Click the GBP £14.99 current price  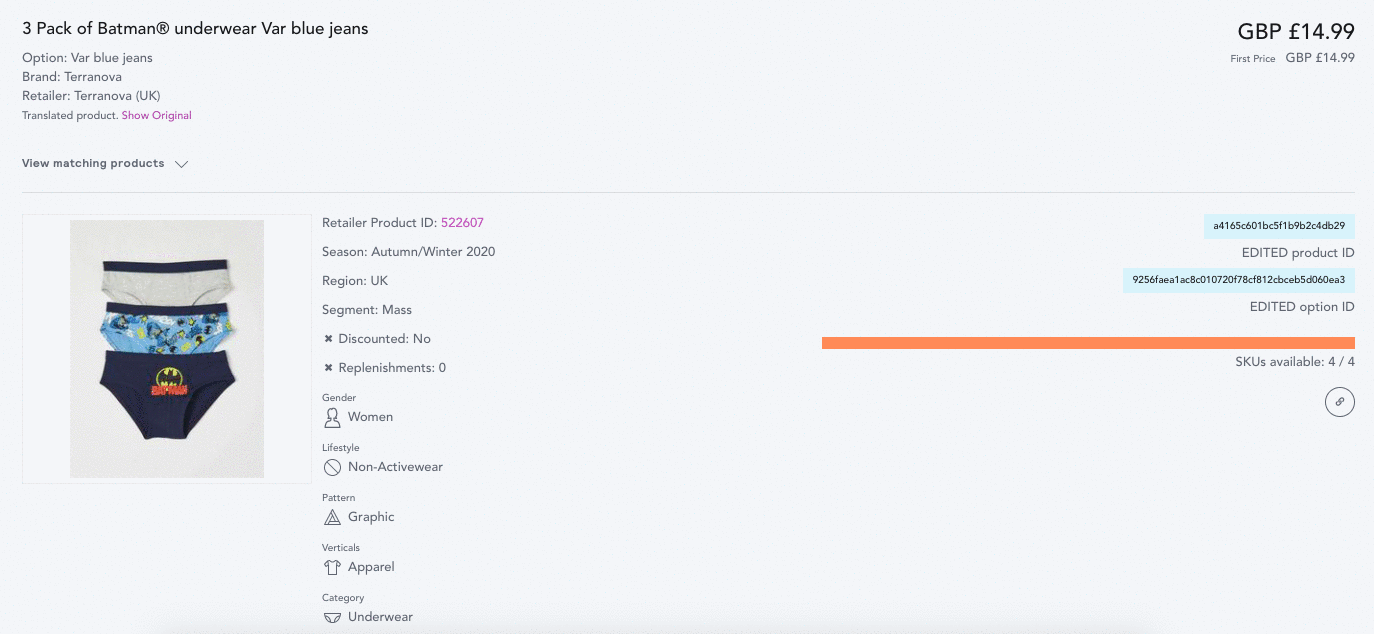click(1296, 32)
